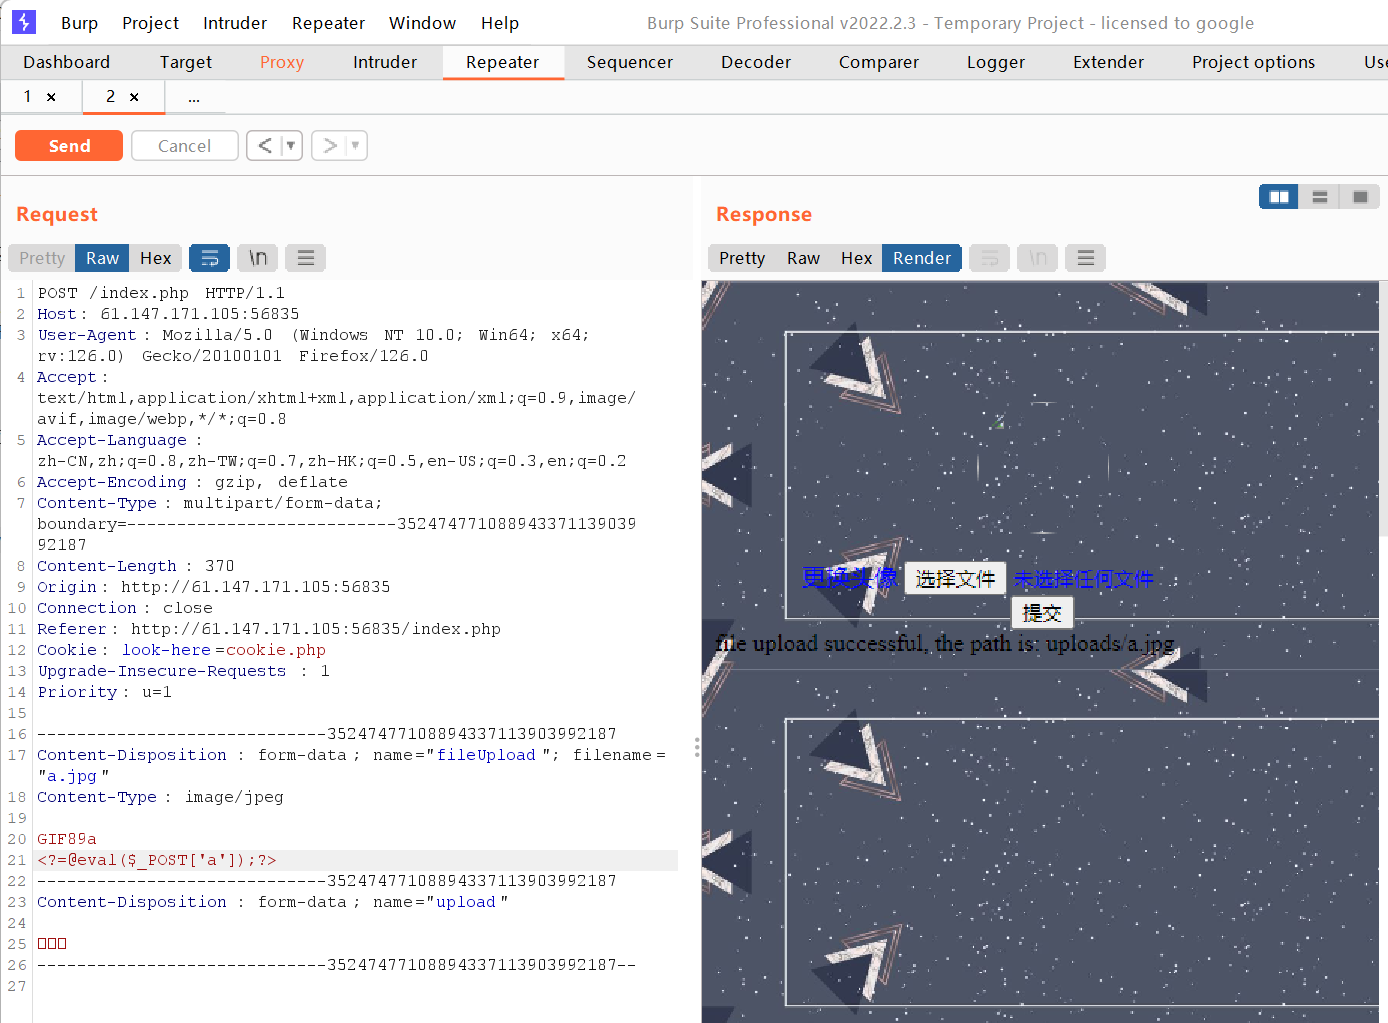1388x1023 pixels.
Task: Select top-bottom stacked layout icon
Action: coord(1319,197)
